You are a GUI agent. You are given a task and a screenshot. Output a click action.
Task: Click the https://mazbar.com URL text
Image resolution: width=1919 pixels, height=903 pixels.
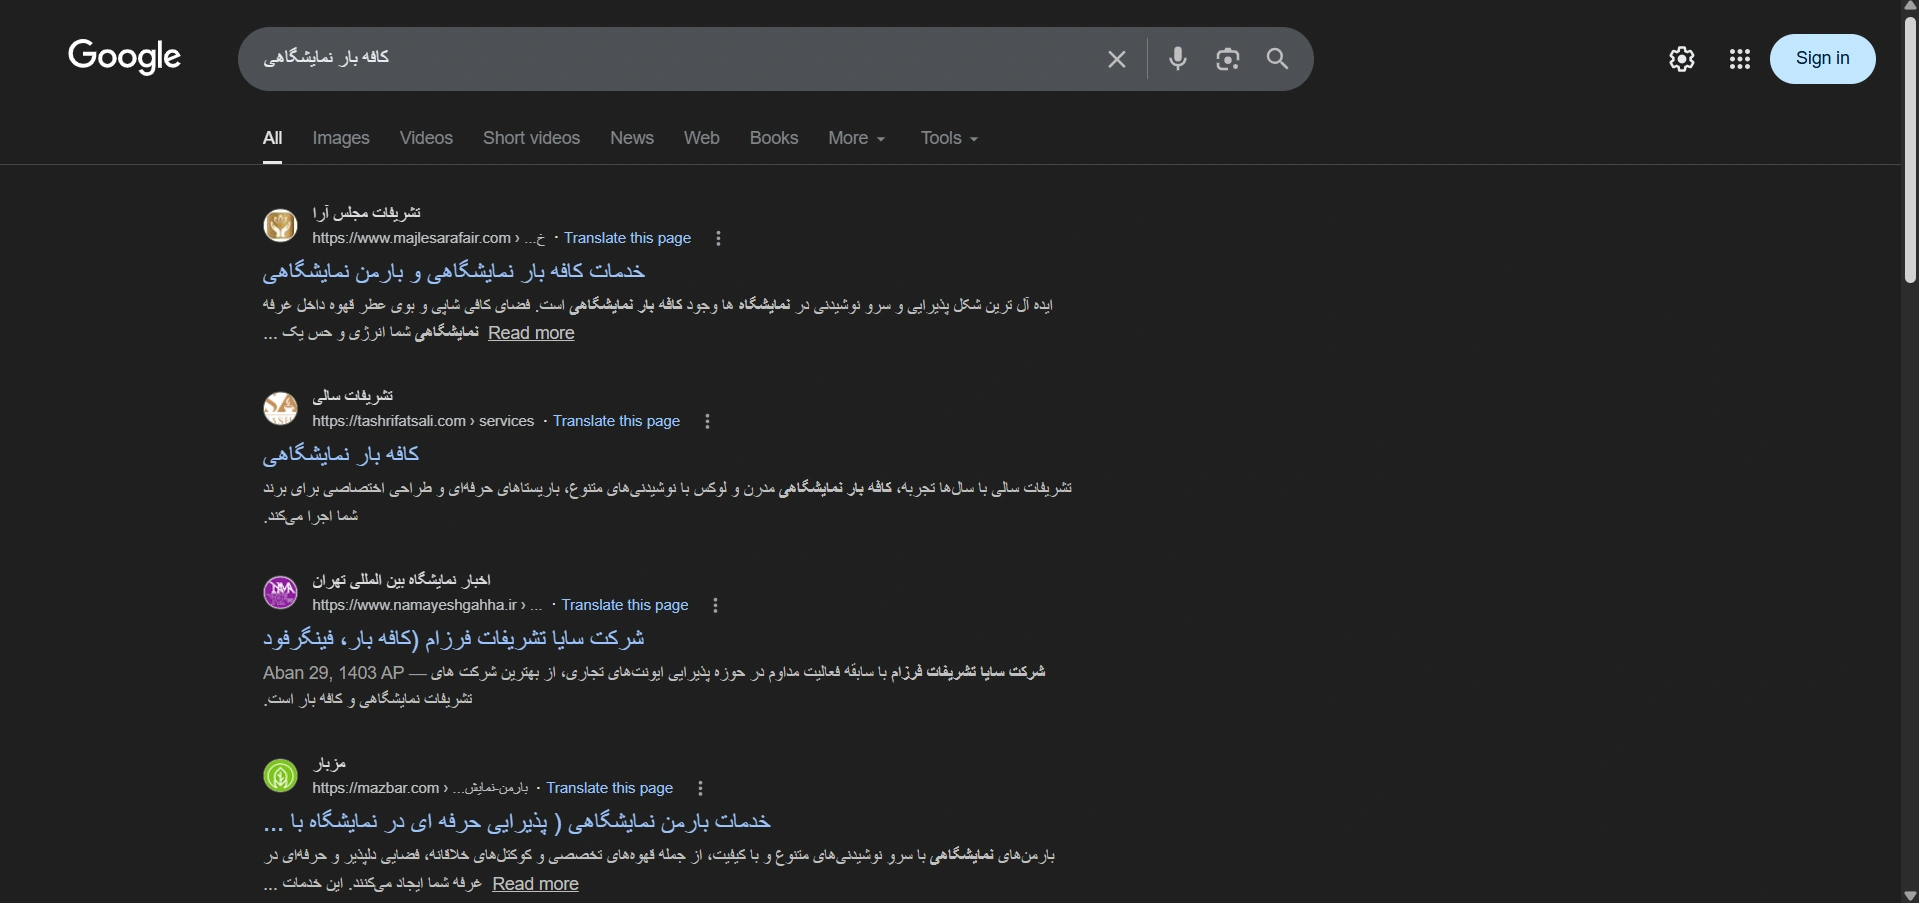[376, 788]
